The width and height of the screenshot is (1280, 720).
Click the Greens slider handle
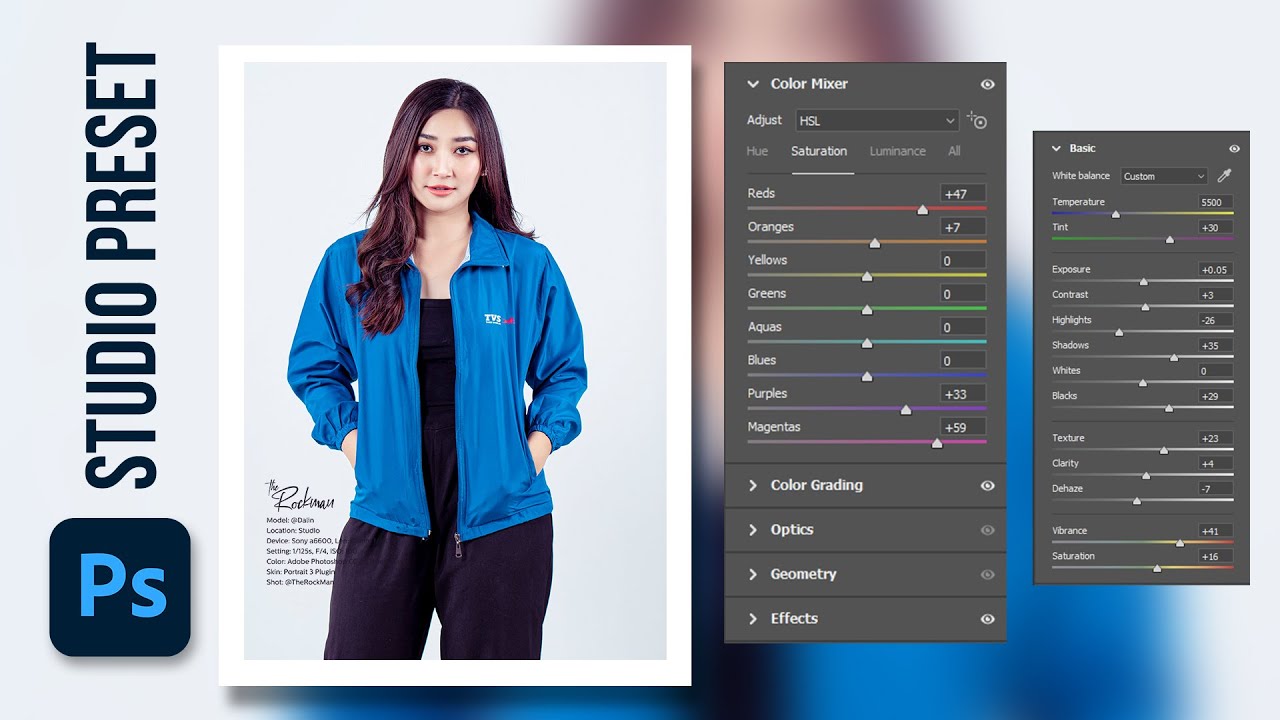(867, 310)
